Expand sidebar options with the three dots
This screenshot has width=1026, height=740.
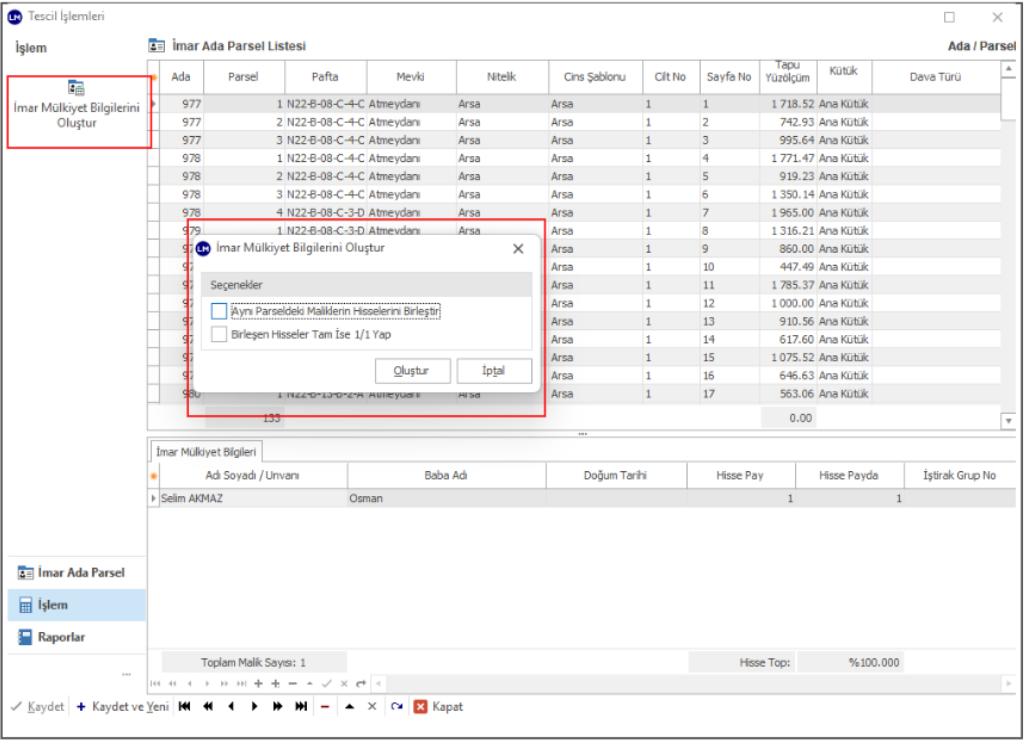coord(126,673)
